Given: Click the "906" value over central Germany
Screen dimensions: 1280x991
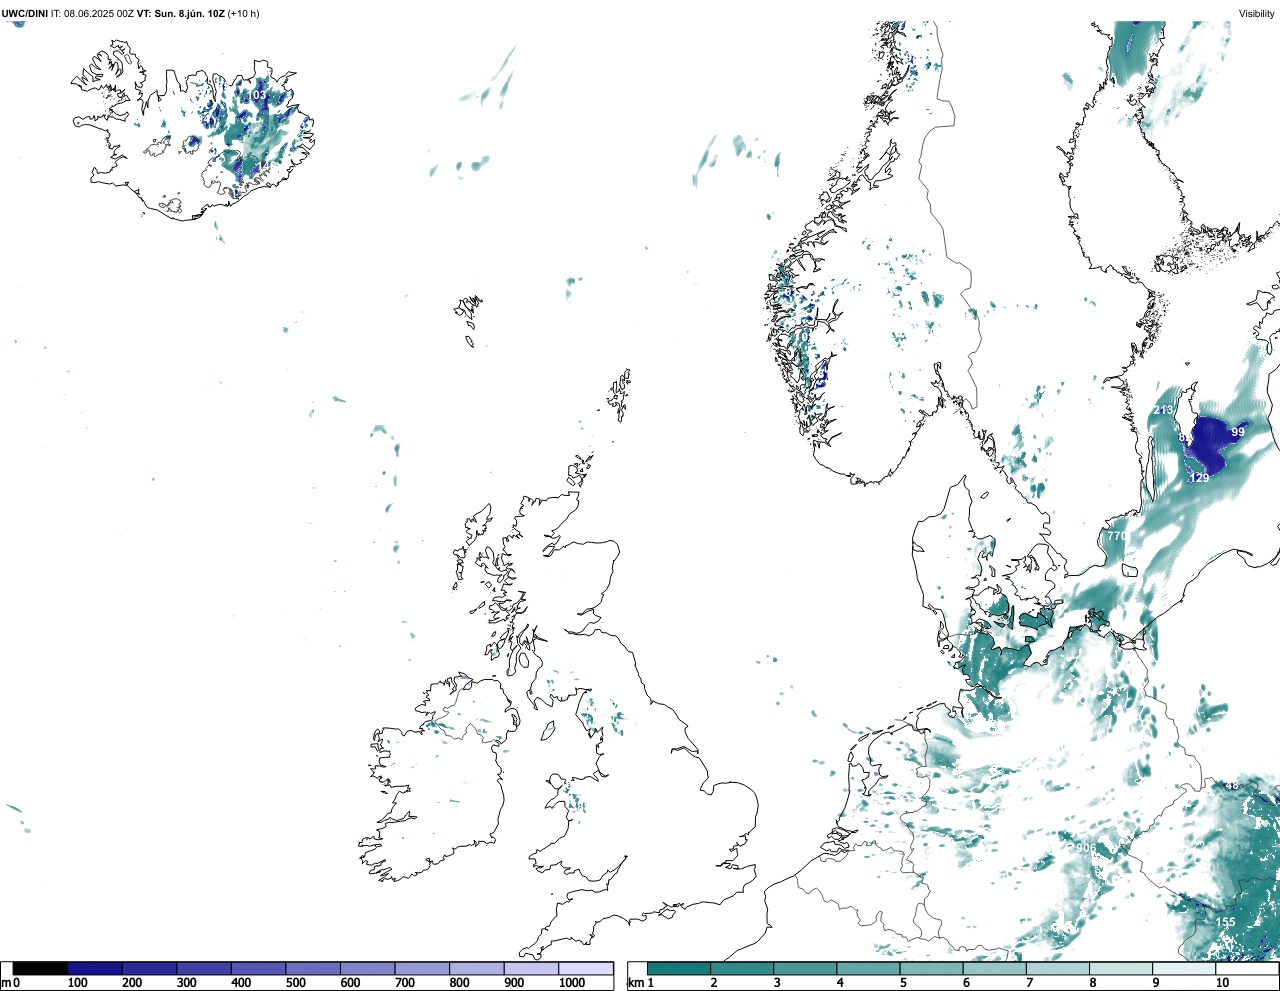Looking at the screenshot, I should point(1086,848).
